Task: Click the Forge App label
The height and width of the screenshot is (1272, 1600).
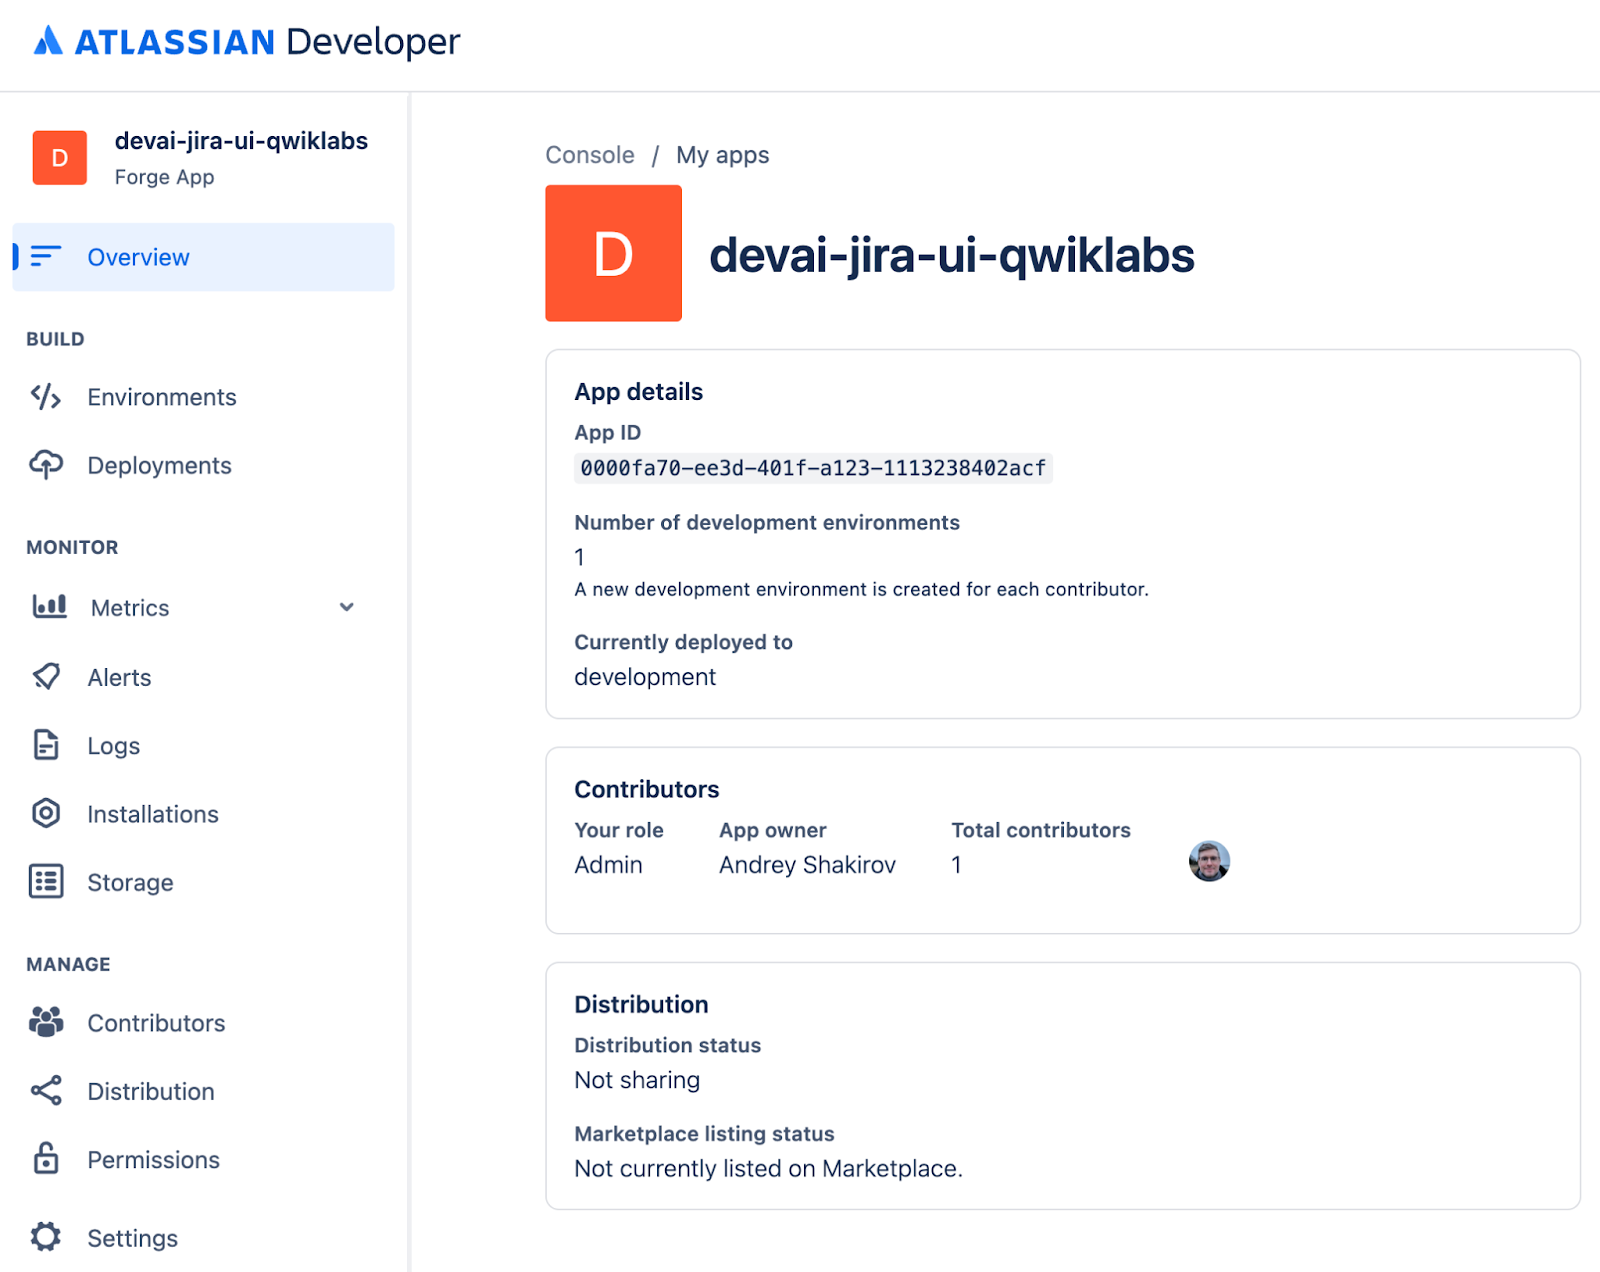Action: pos(164,177)
